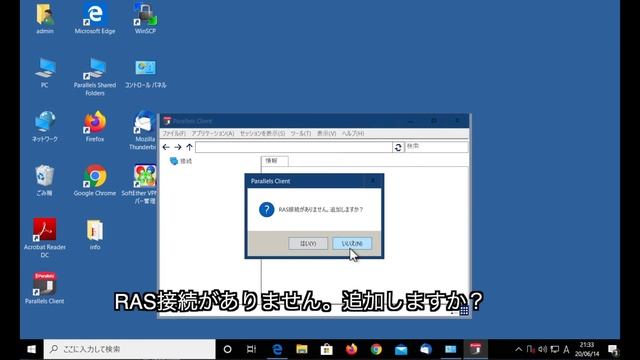Screen dimensions: 640x360
Task: Maximize the Parallels Client main window
Action: coord(434,121)
